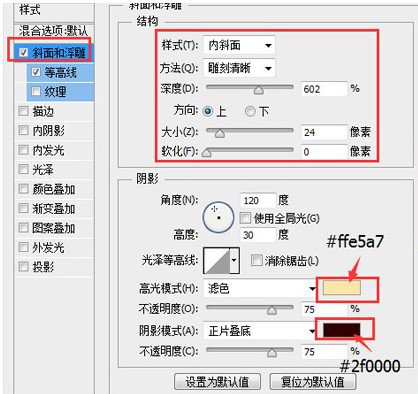Viewport: 418px width, 394px height.
Task: Click the 复位为默认值 button
Action: pos(313,382)
